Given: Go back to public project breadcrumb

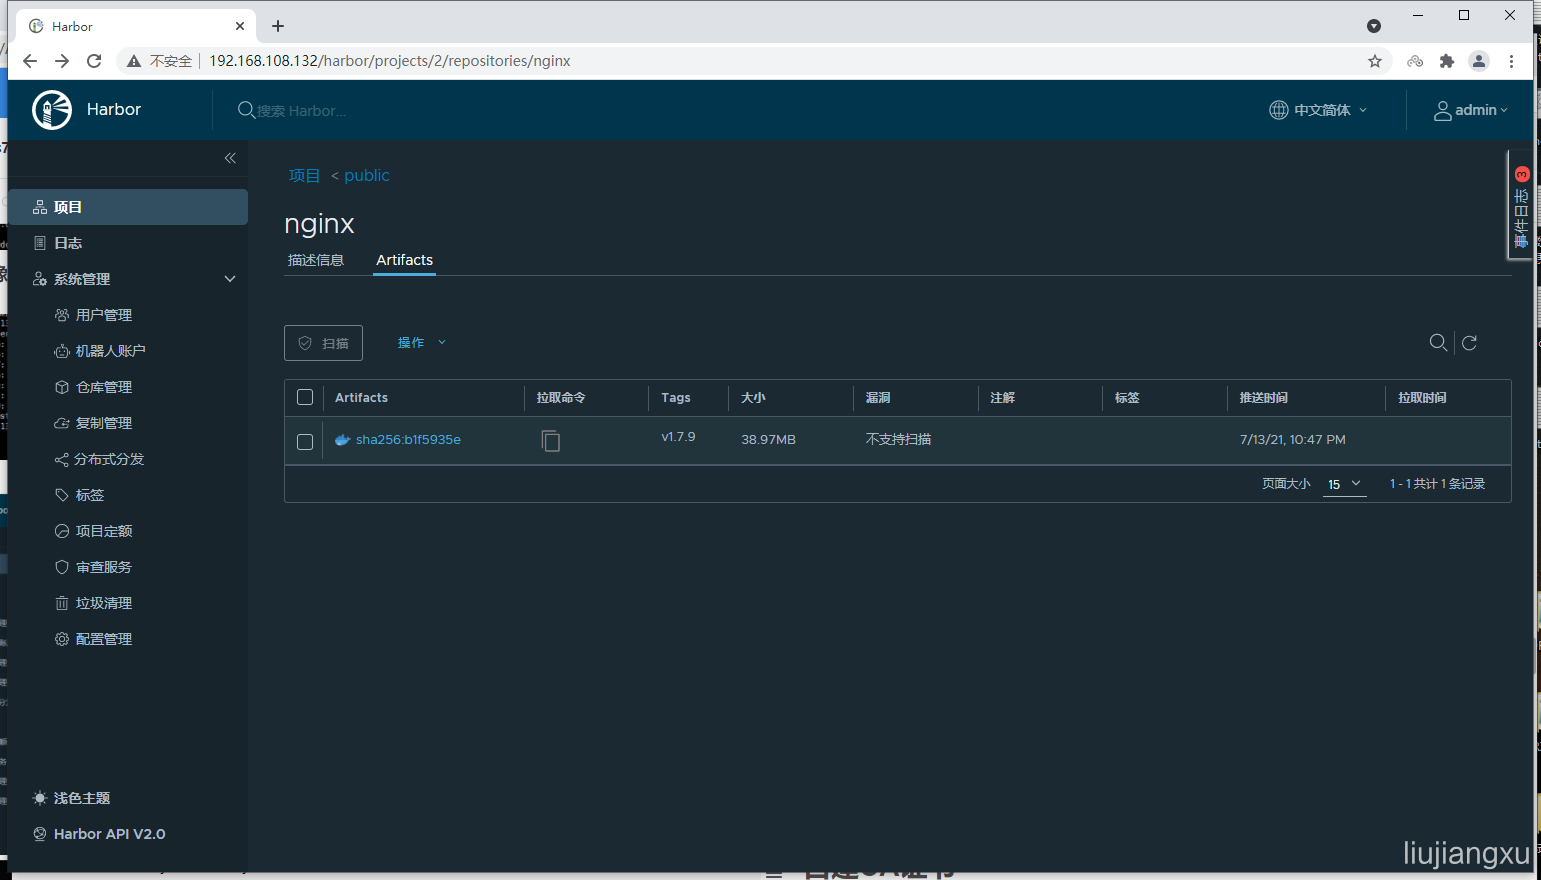Looking at the screenshot, I should coord(367,175).
